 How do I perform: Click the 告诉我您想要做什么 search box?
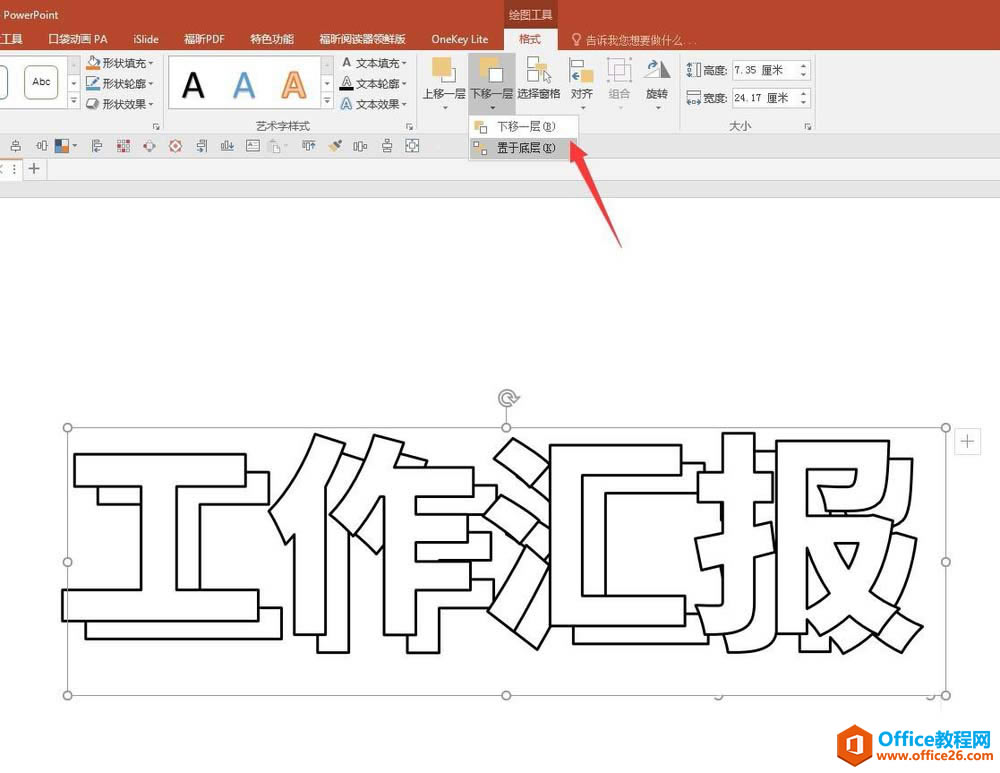coord(633,40)
